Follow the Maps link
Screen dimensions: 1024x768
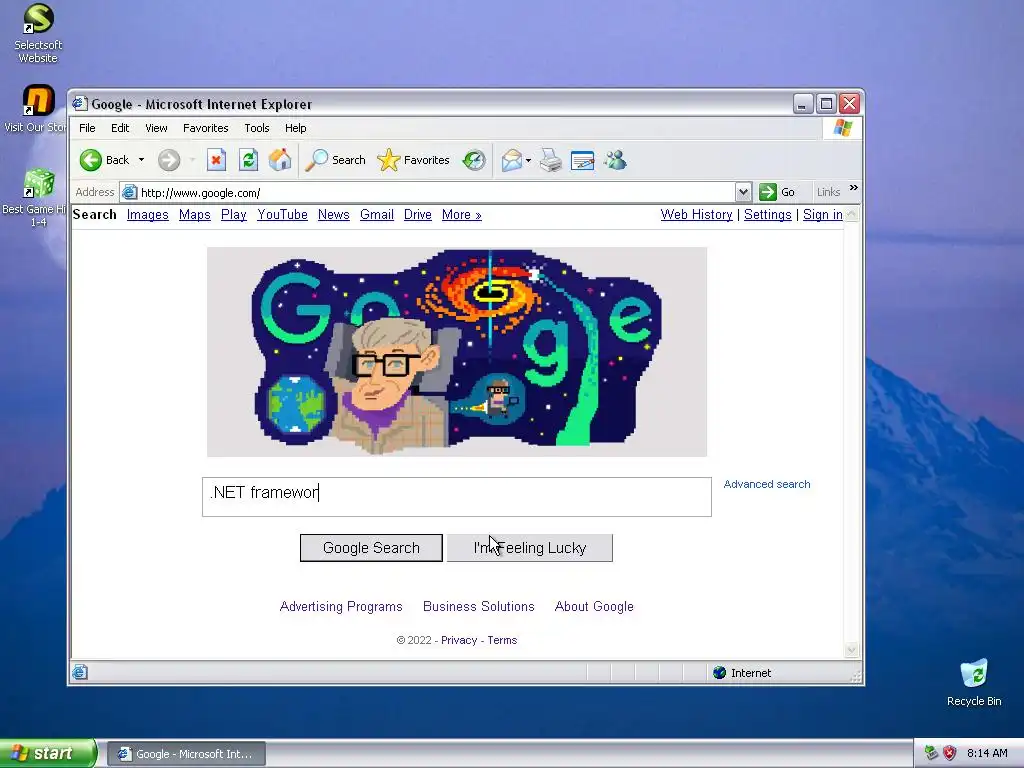pyautogui.click(x=195, y=215)
